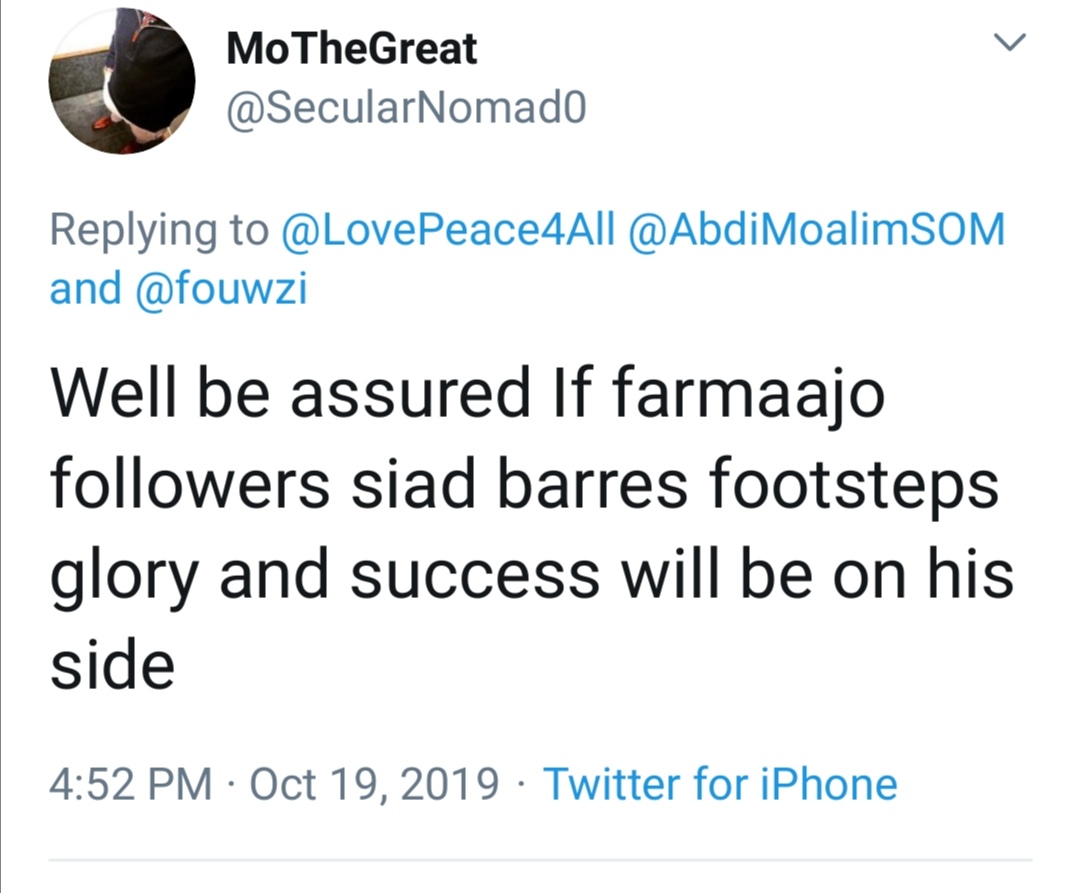Viewport: 1080px width, 893px height.
Task: Open the MoTheGreat display name
Action: point(352,49)
